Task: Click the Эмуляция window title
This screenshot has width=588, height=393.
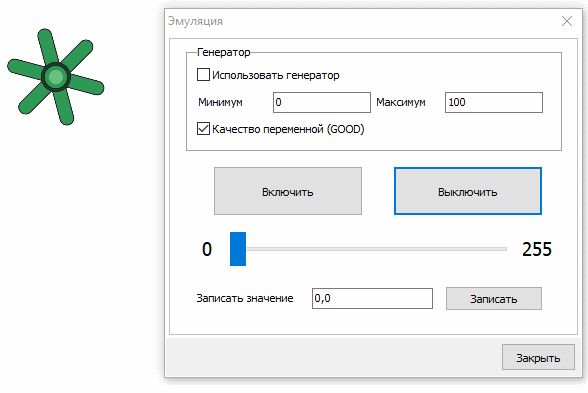Action: tap(195, 21)
